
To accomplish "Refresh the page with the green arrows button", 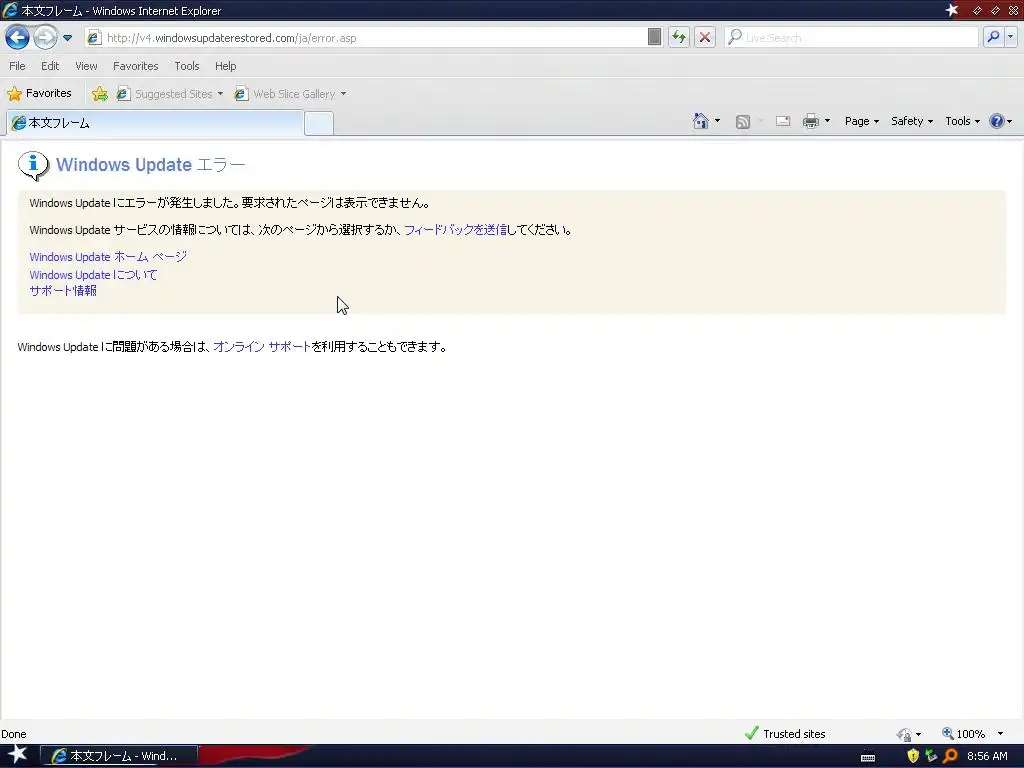I will (x=679, y=37).
